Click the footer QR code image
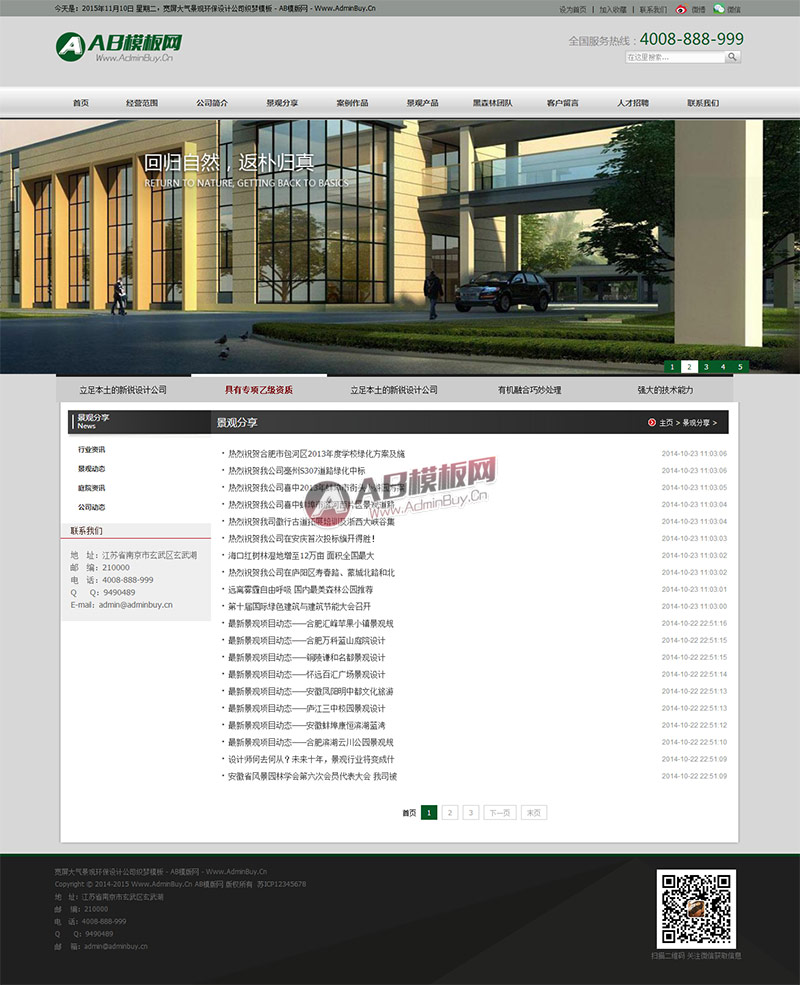 [696, 909]
